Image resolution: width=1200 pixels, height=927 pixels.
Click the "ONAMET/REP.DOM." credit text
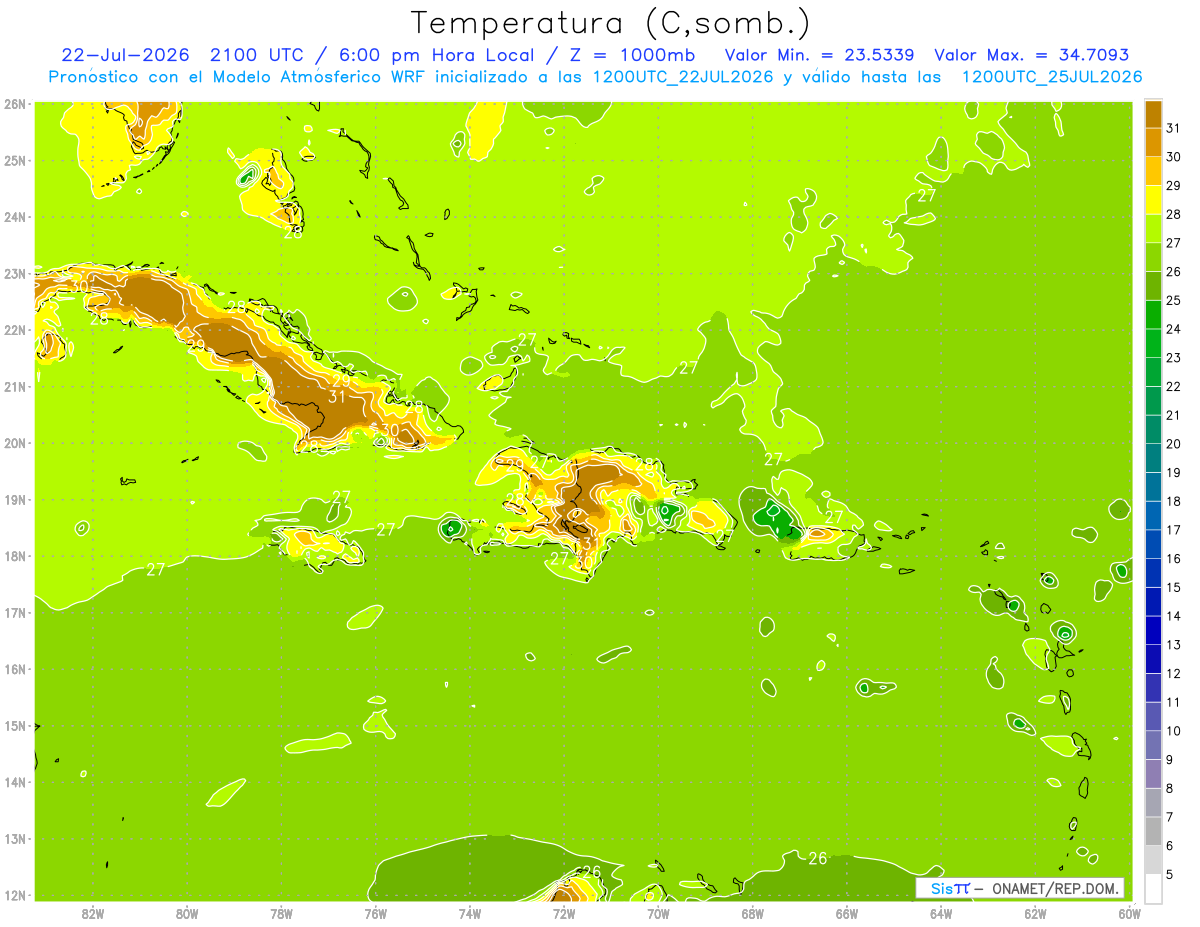(1055, 888)
